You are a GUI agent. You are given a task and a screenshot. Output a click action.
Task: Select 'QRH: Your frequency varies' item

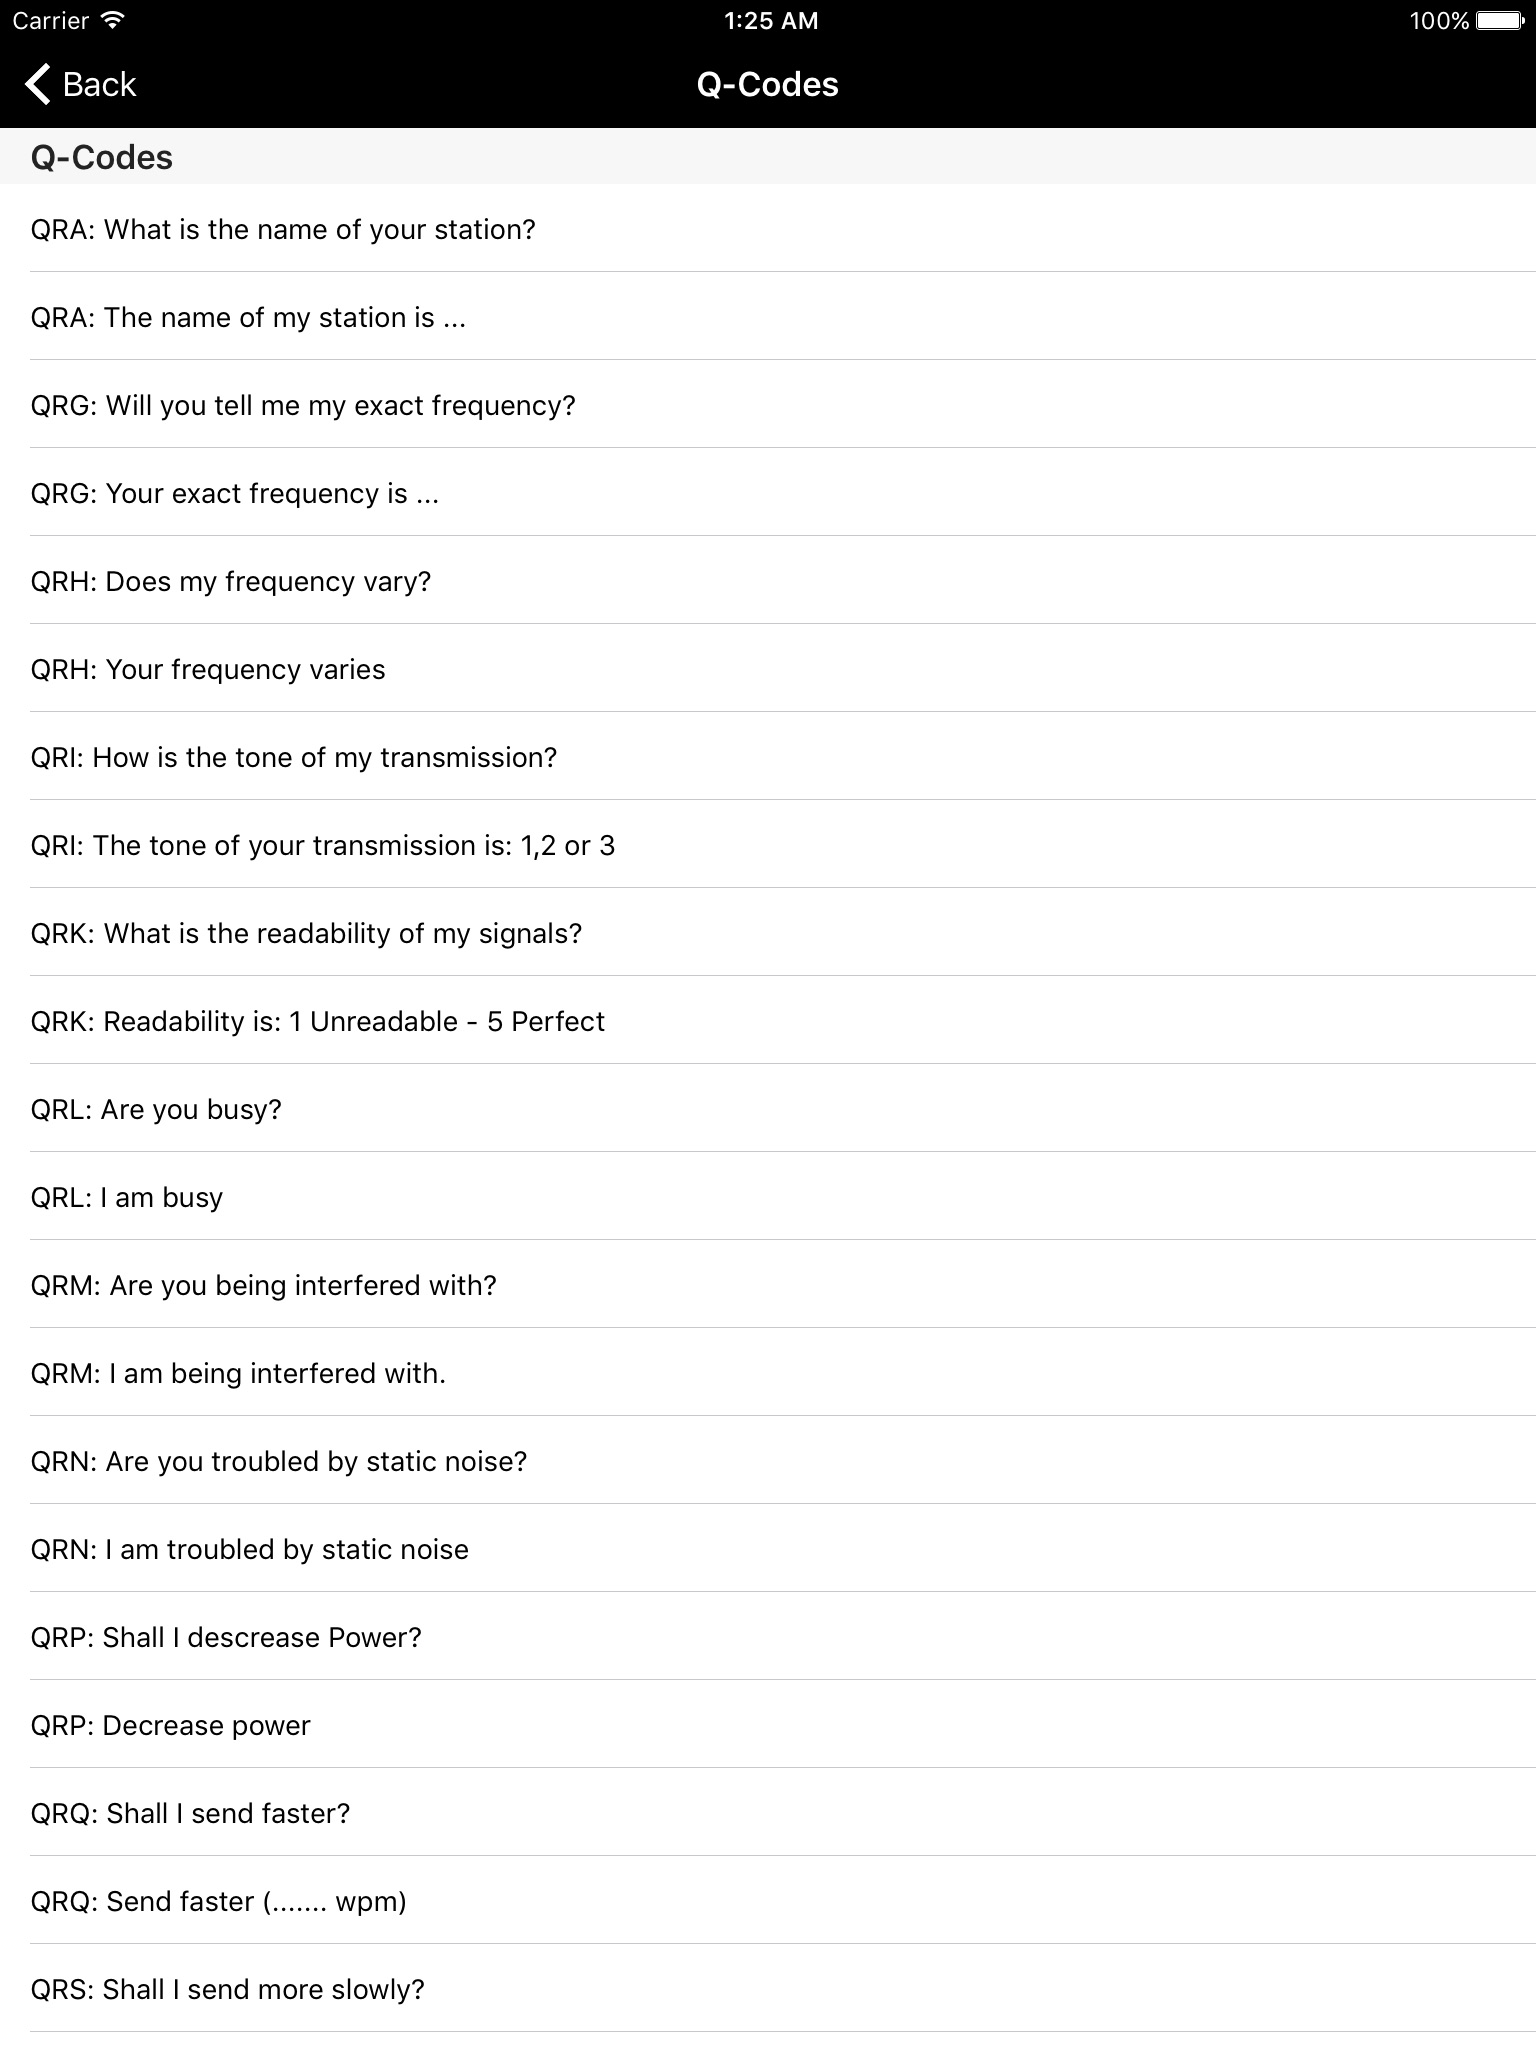point(208,670)
